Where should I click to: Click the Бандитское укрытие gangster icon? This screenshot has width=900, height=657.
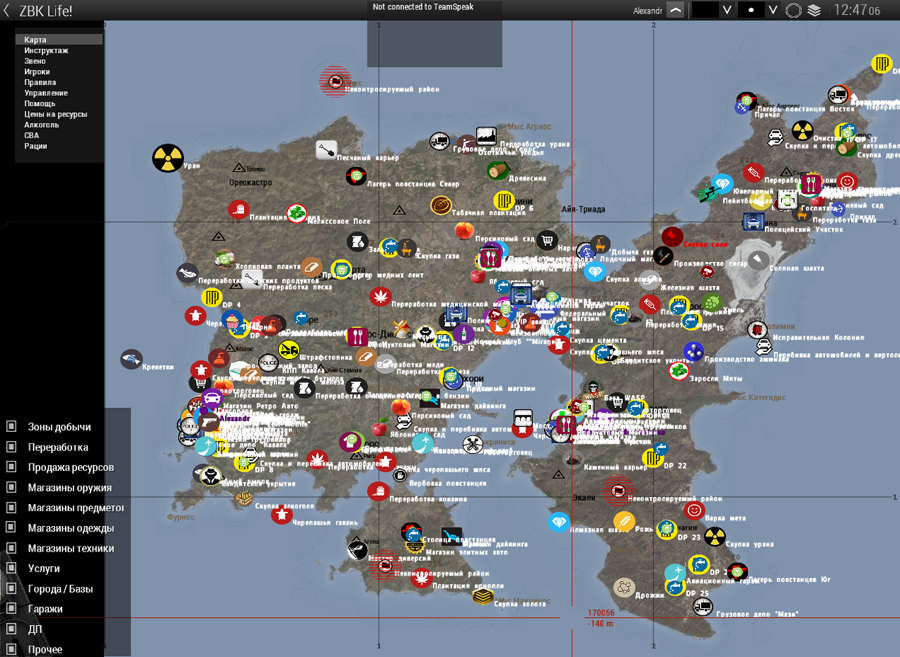tap(211, 475)
